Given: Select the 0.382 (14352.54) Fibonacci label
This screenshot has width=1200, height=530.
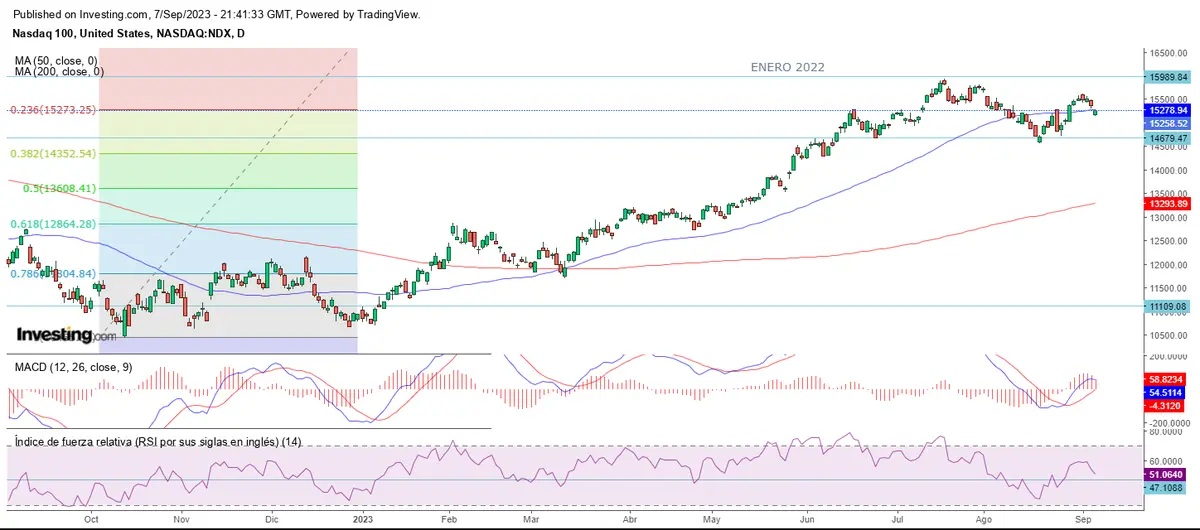Looking at the screenshot, I should [x=53, y=154].
